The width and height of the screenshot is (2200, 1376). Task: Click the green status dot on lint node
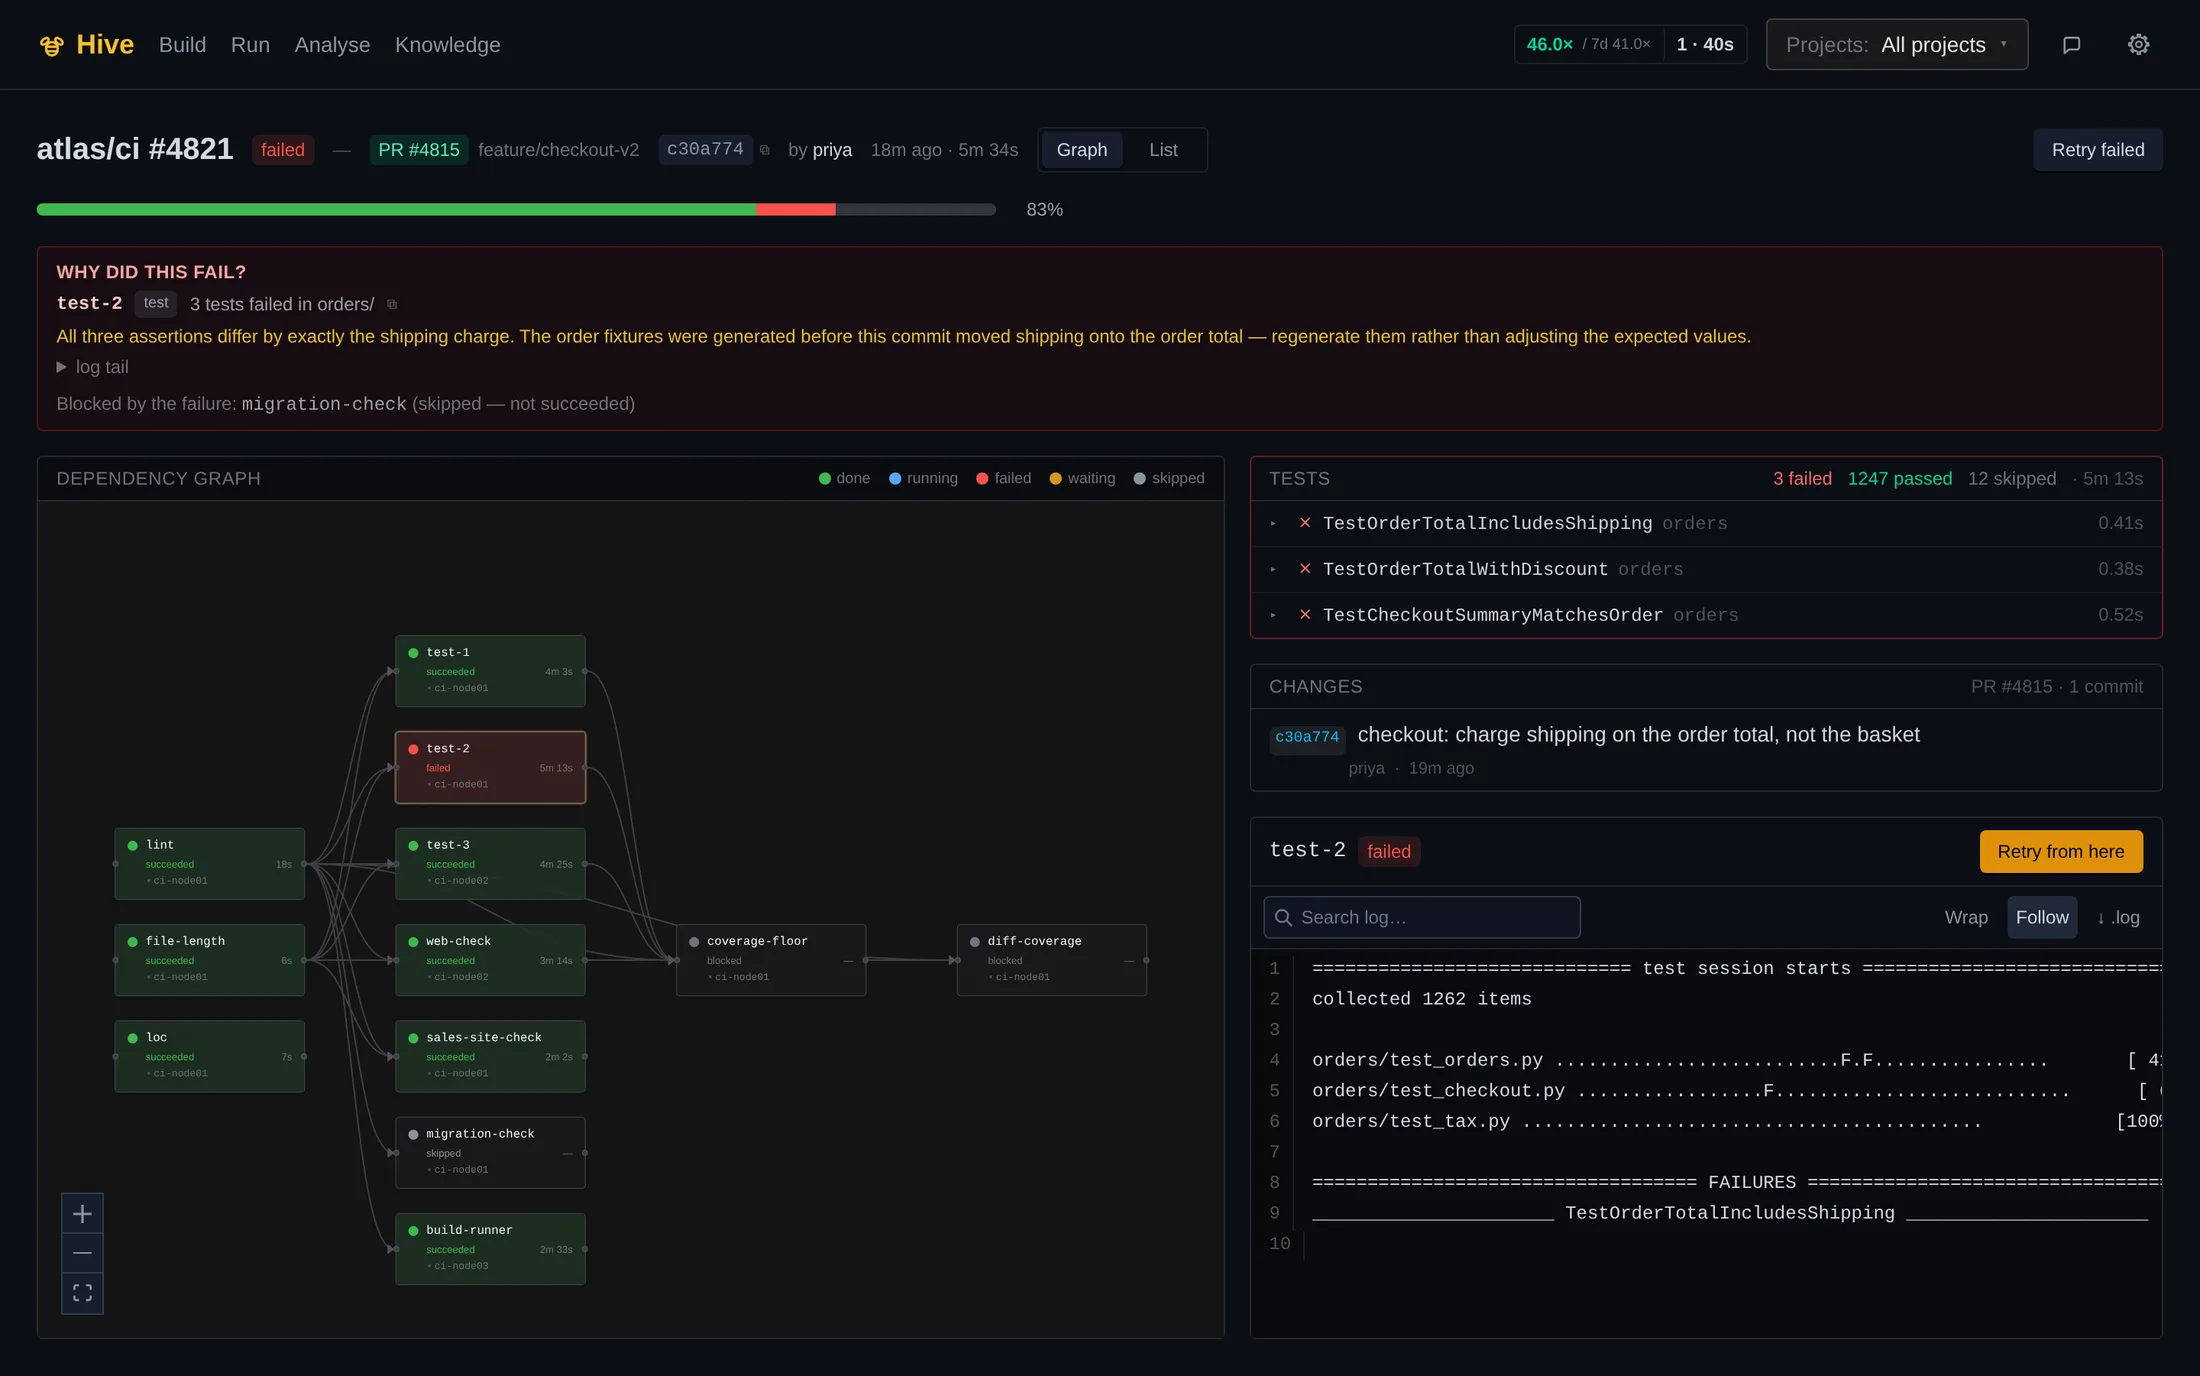click(x=132, y=845)
